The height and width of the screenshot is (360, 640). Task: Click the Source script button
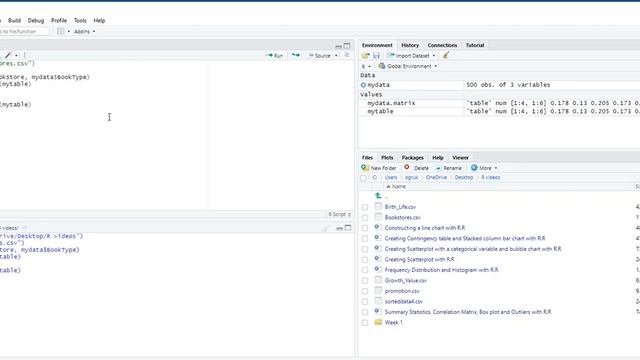[x=319, y=56]
